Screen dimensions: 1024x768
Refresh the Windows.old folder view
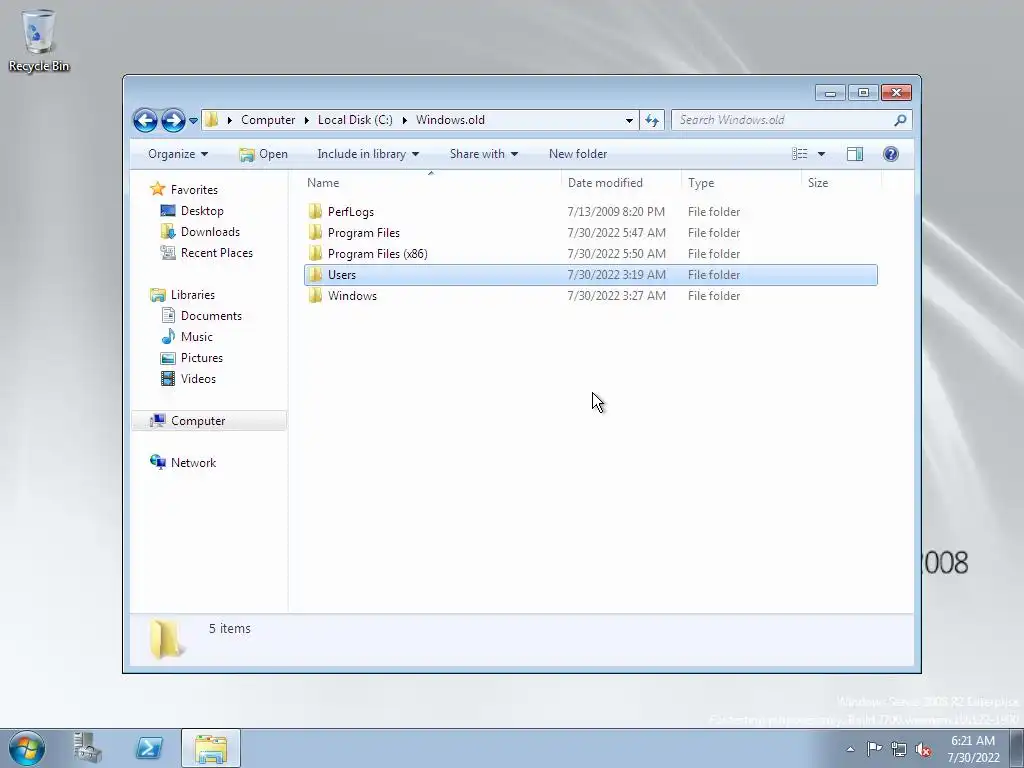pos(652,120)
